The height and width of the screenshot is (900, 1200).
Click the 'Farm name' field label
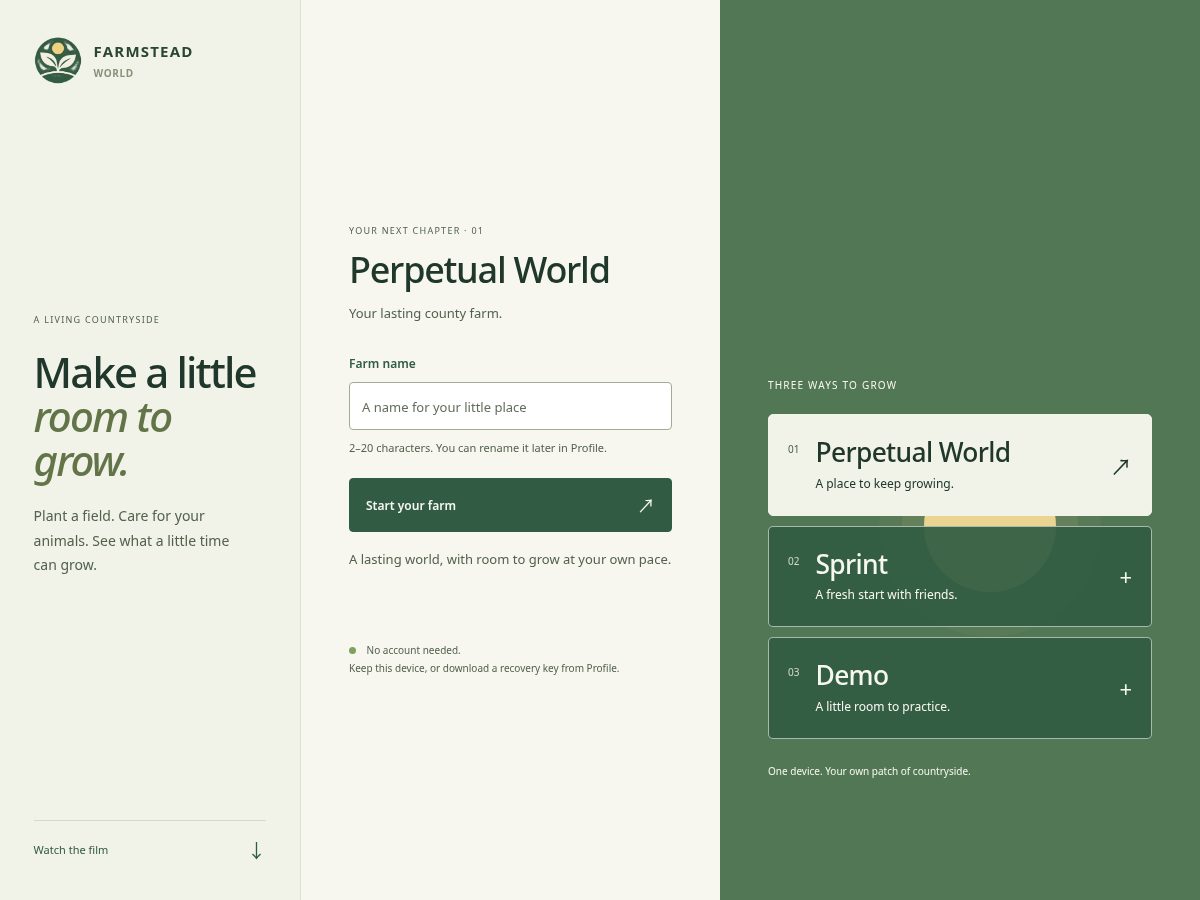[382, 363]
